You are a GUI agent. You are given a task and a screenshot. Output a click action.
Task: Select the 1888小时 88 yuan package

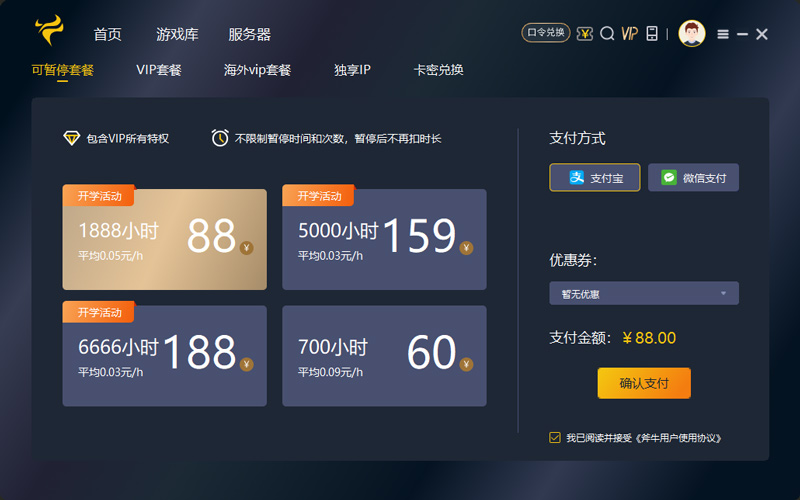pos(164,239)
